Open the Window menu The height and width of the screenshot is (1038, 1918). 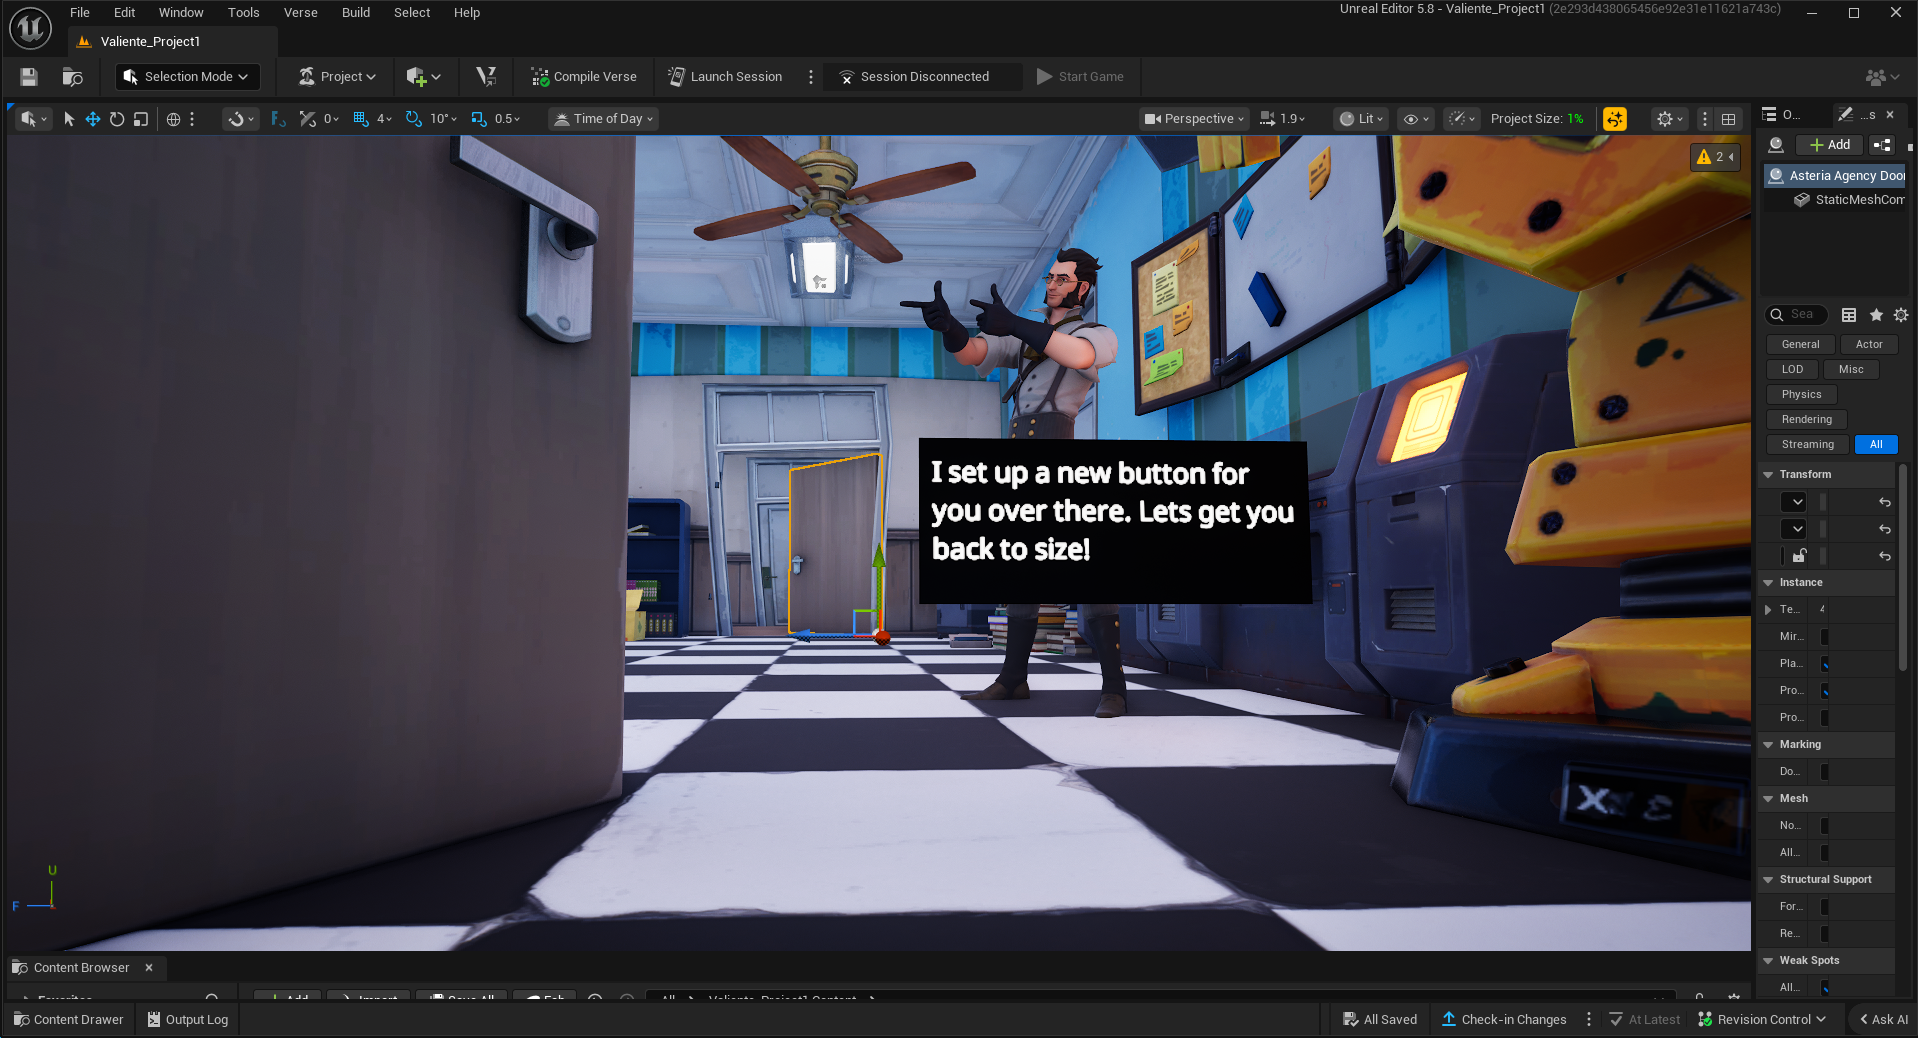coord(181,13)
